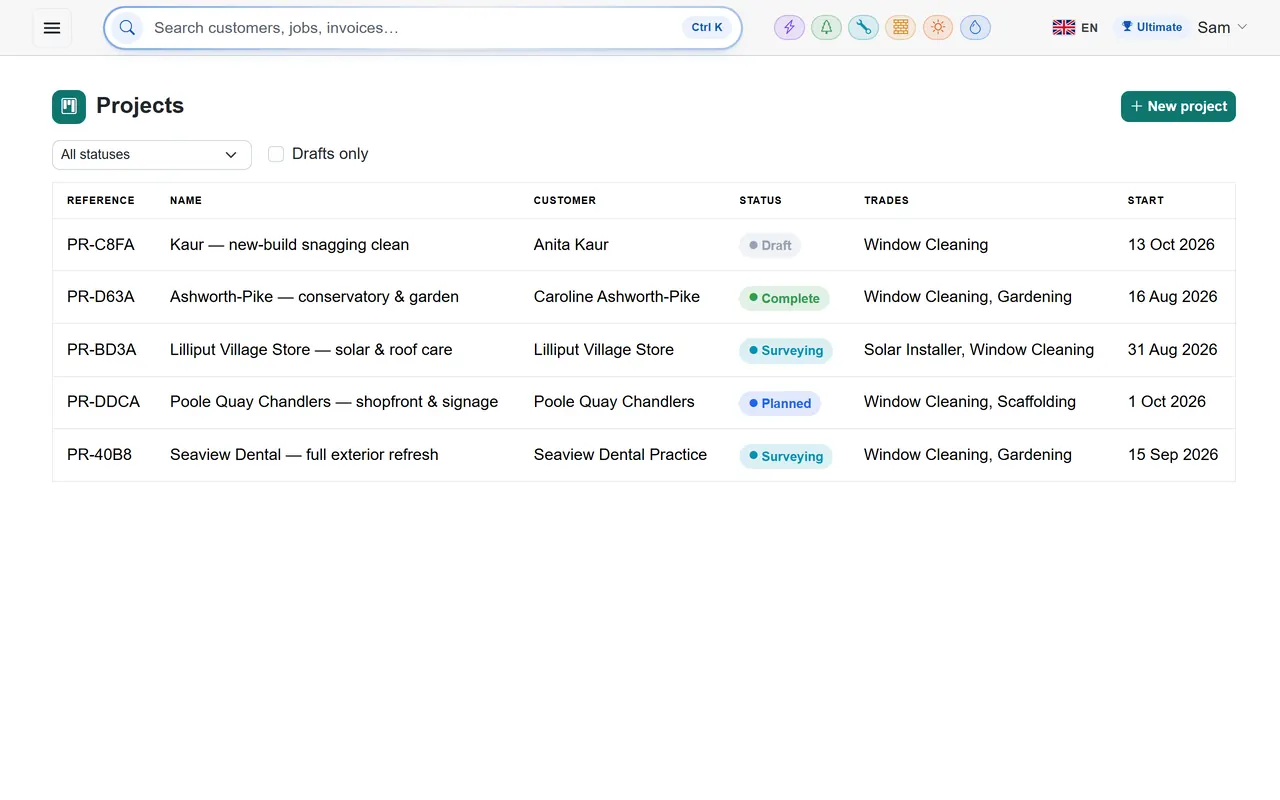Open project reference PR-D63A
The width and height of the screenshot is (1280, 800).
click(101, 297)
